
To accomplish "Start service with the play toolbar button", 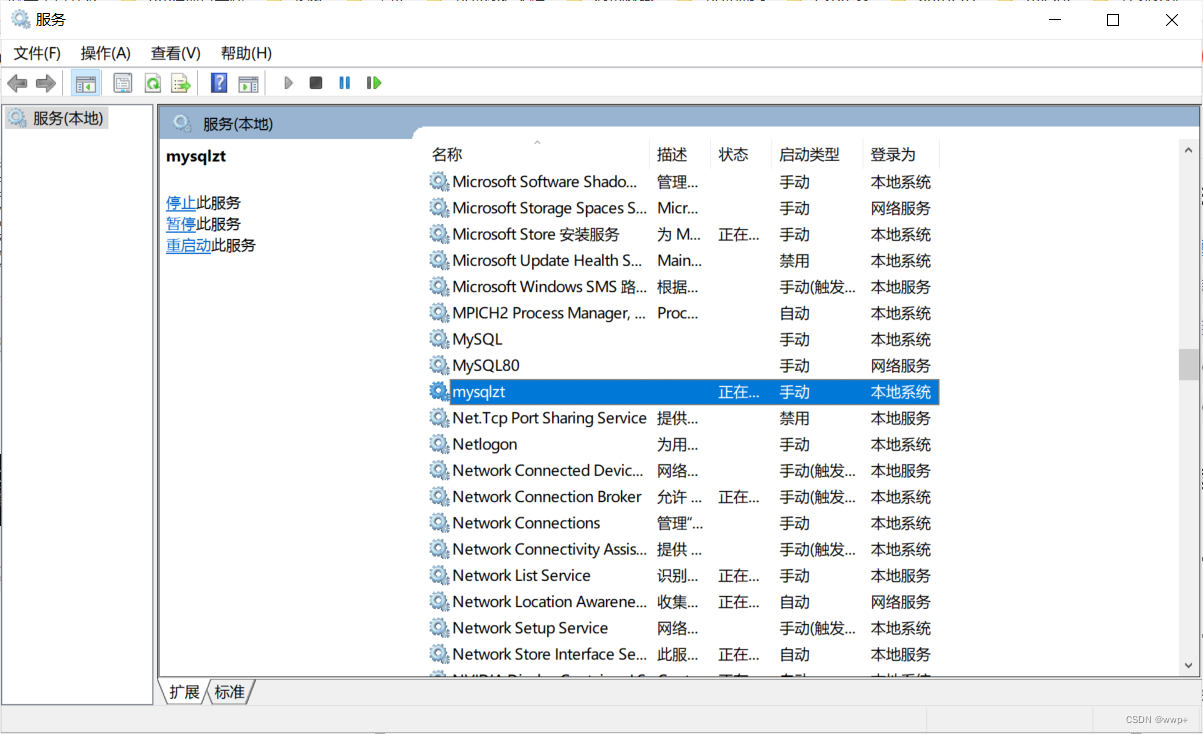I will pyautogui.click(x=288, y=83).
